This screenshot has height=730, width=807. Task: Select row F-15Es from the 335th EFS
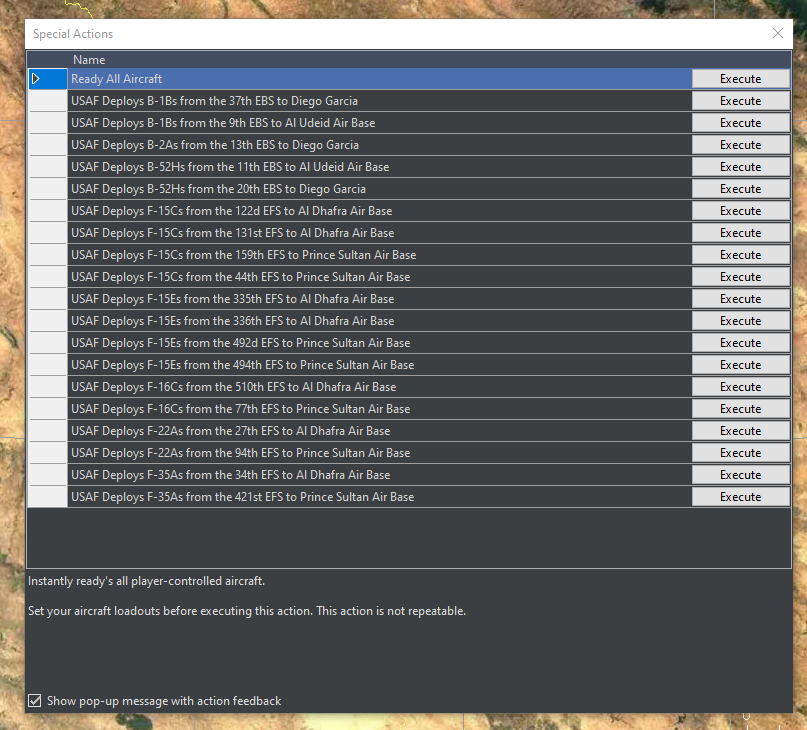379,299
